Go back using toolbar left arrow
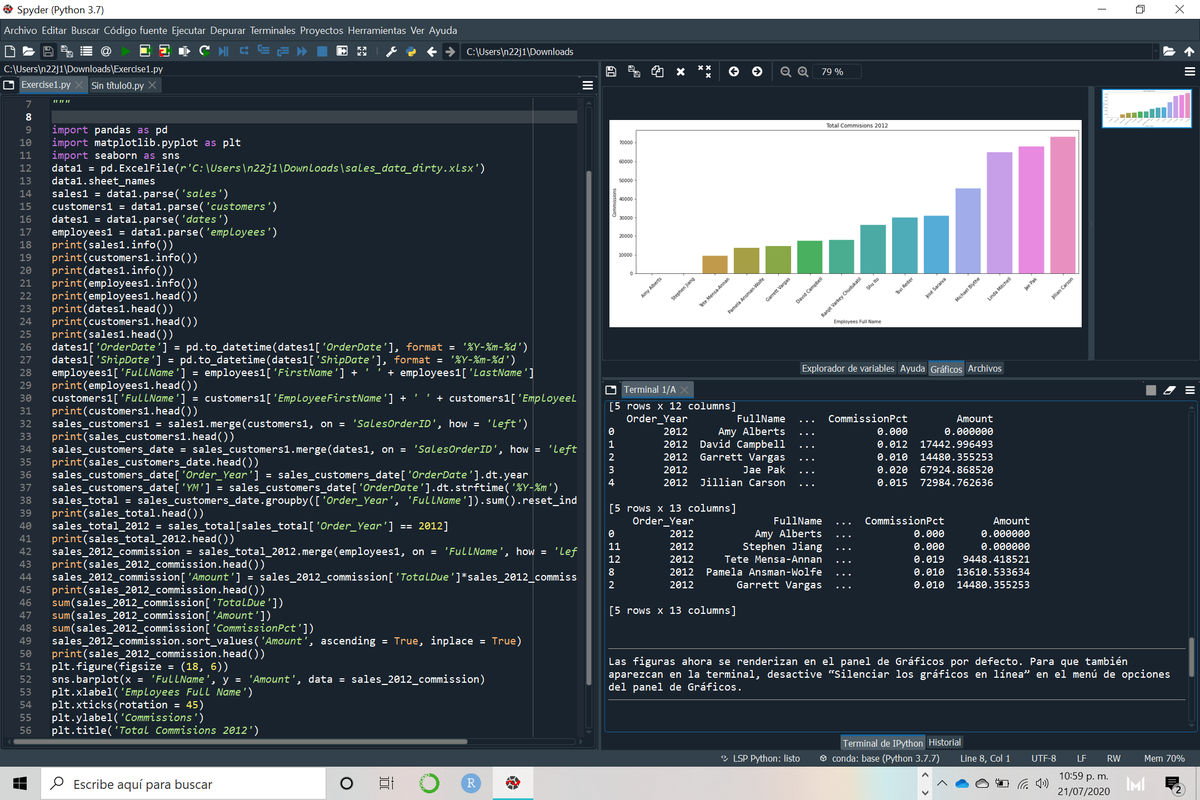 point(431,51)
